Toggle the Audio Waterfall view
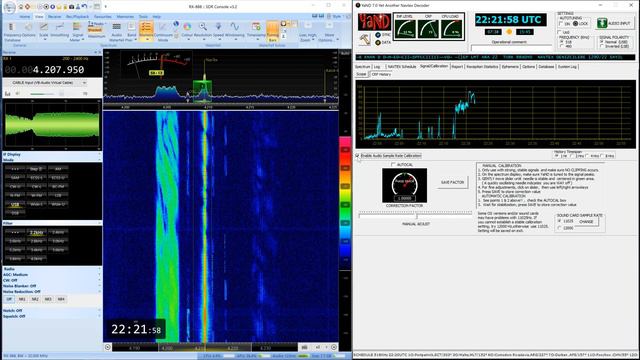 116,32
